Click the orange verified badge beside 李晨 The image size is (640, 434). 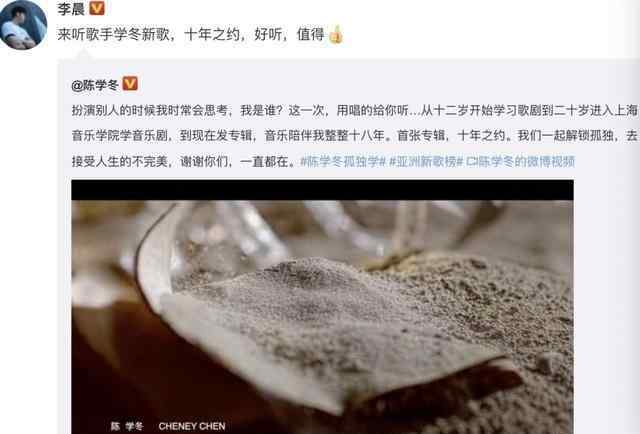tap(97, 8)
